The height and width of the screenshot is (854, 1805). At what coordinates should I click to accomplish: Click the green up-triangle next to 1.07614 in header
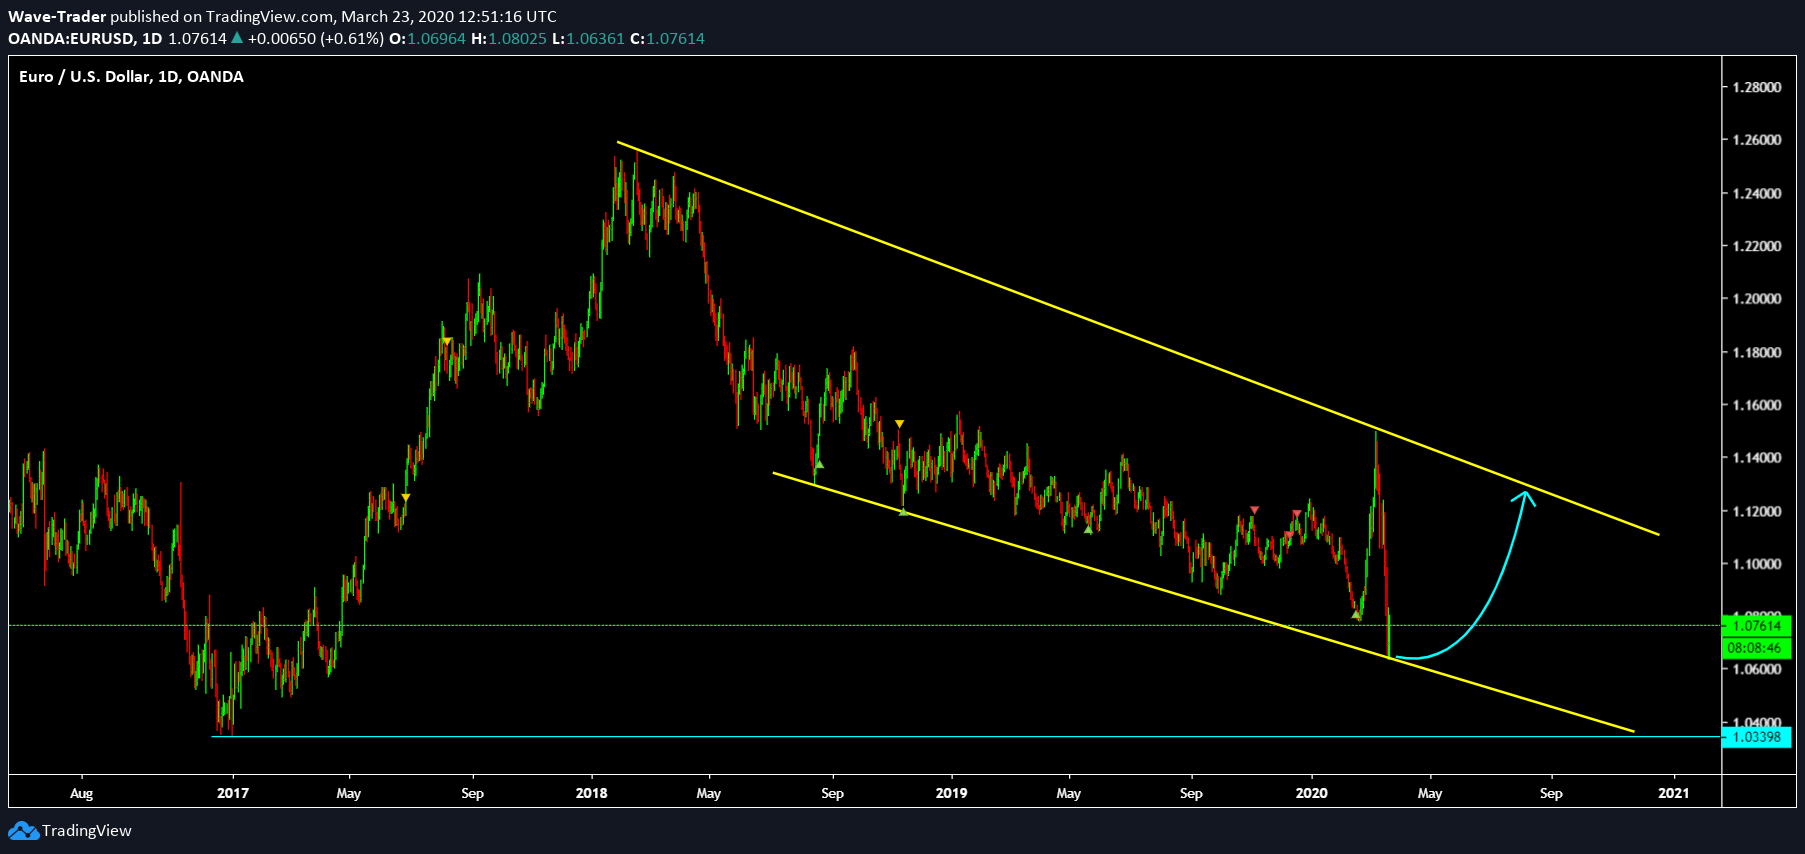click(237, 38)
